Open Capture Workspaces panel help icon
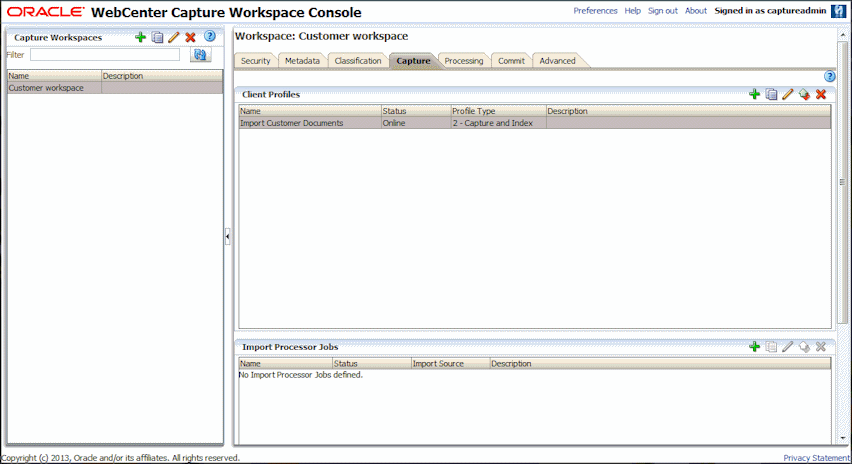Screen dimensions: 852x464 (210, 36)
